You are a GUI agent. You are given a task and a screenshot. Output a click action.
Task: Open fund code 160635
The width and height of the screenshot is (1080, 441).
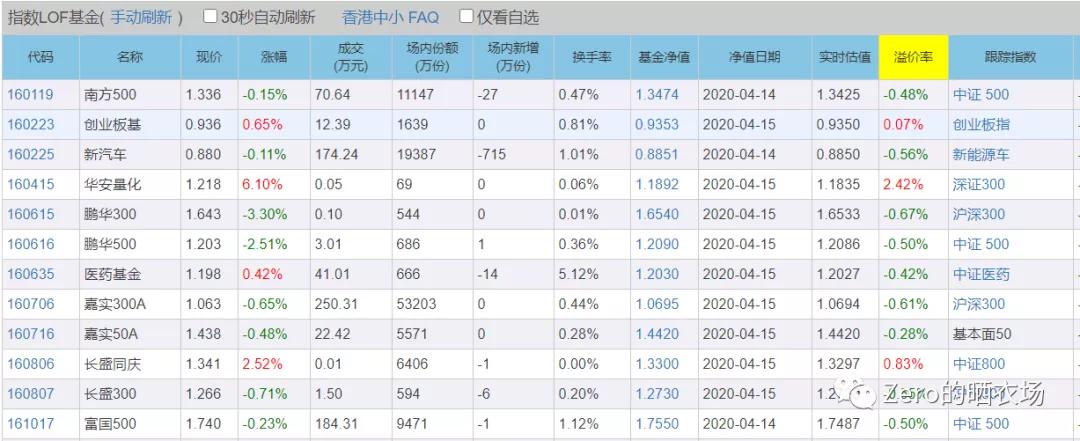pos(30,274)
